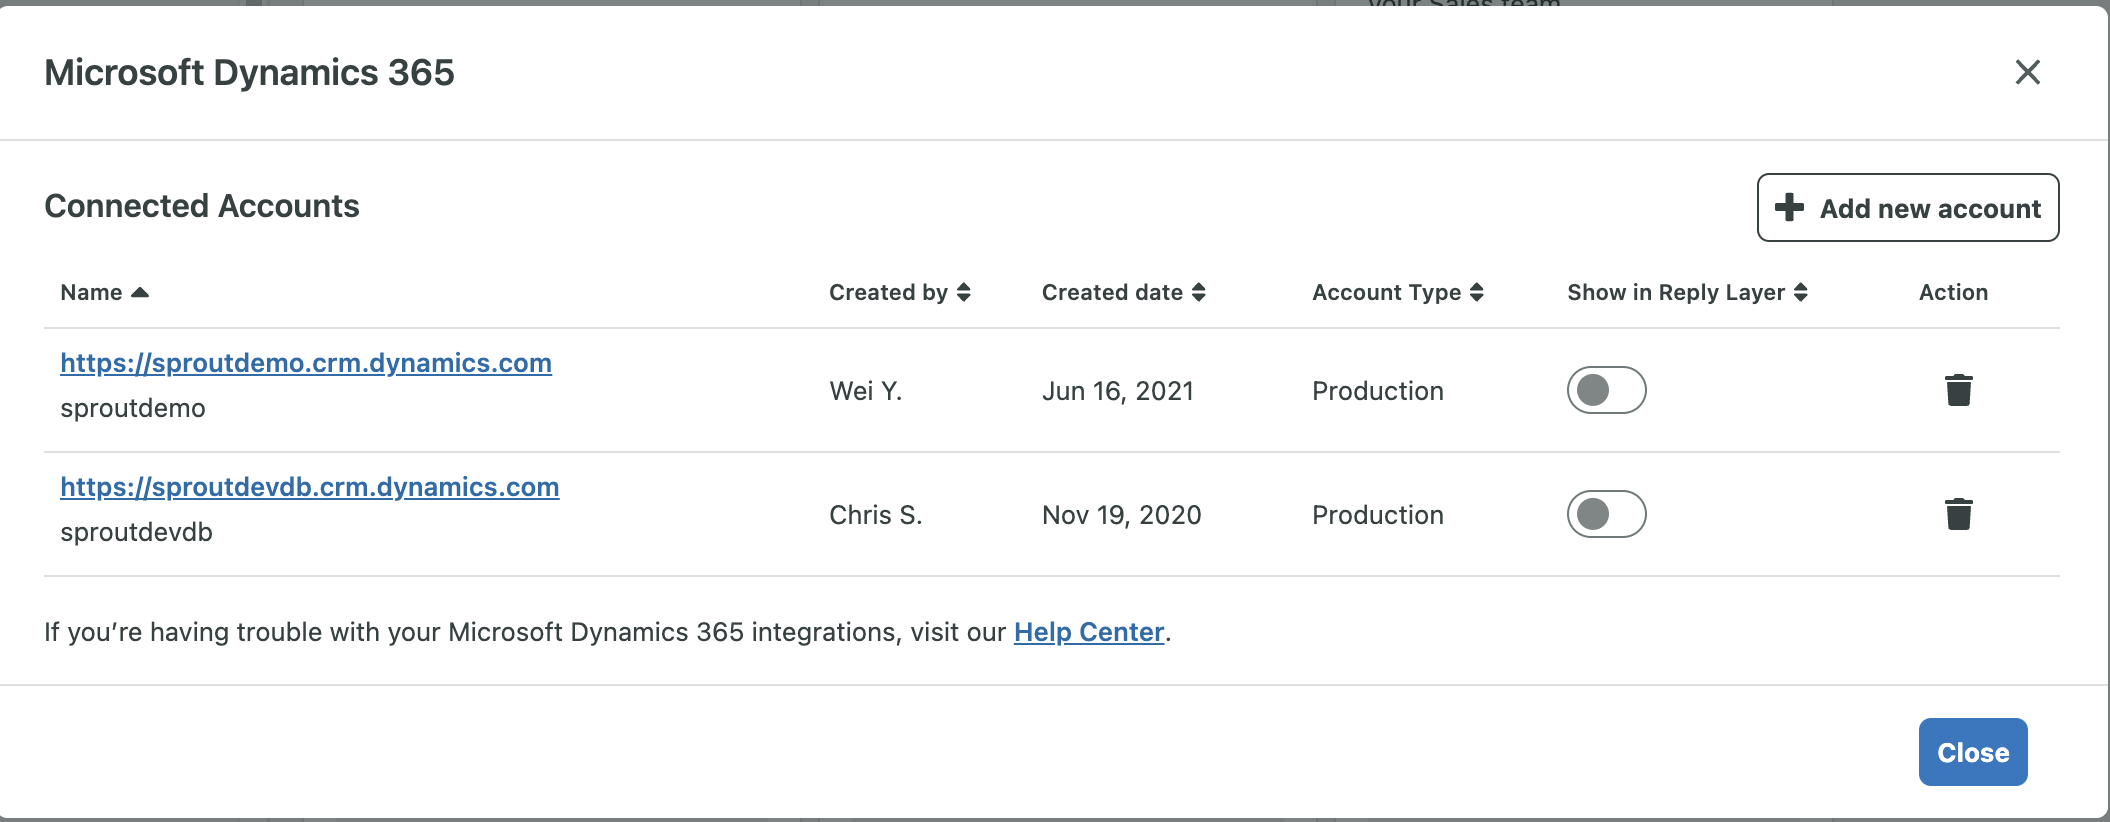Select the 'Wei Y.' cell
2110x822 pixels.
(866, 391)
